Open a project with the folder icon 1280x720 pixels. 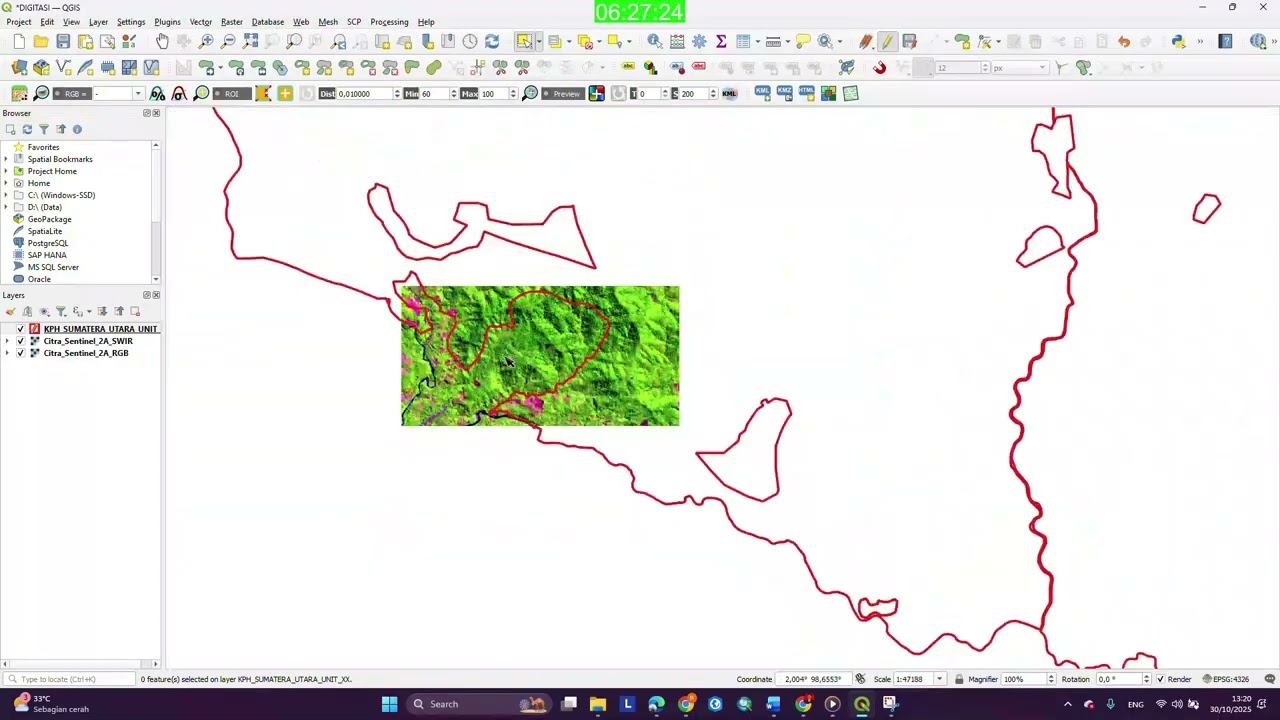pos(41,41)
